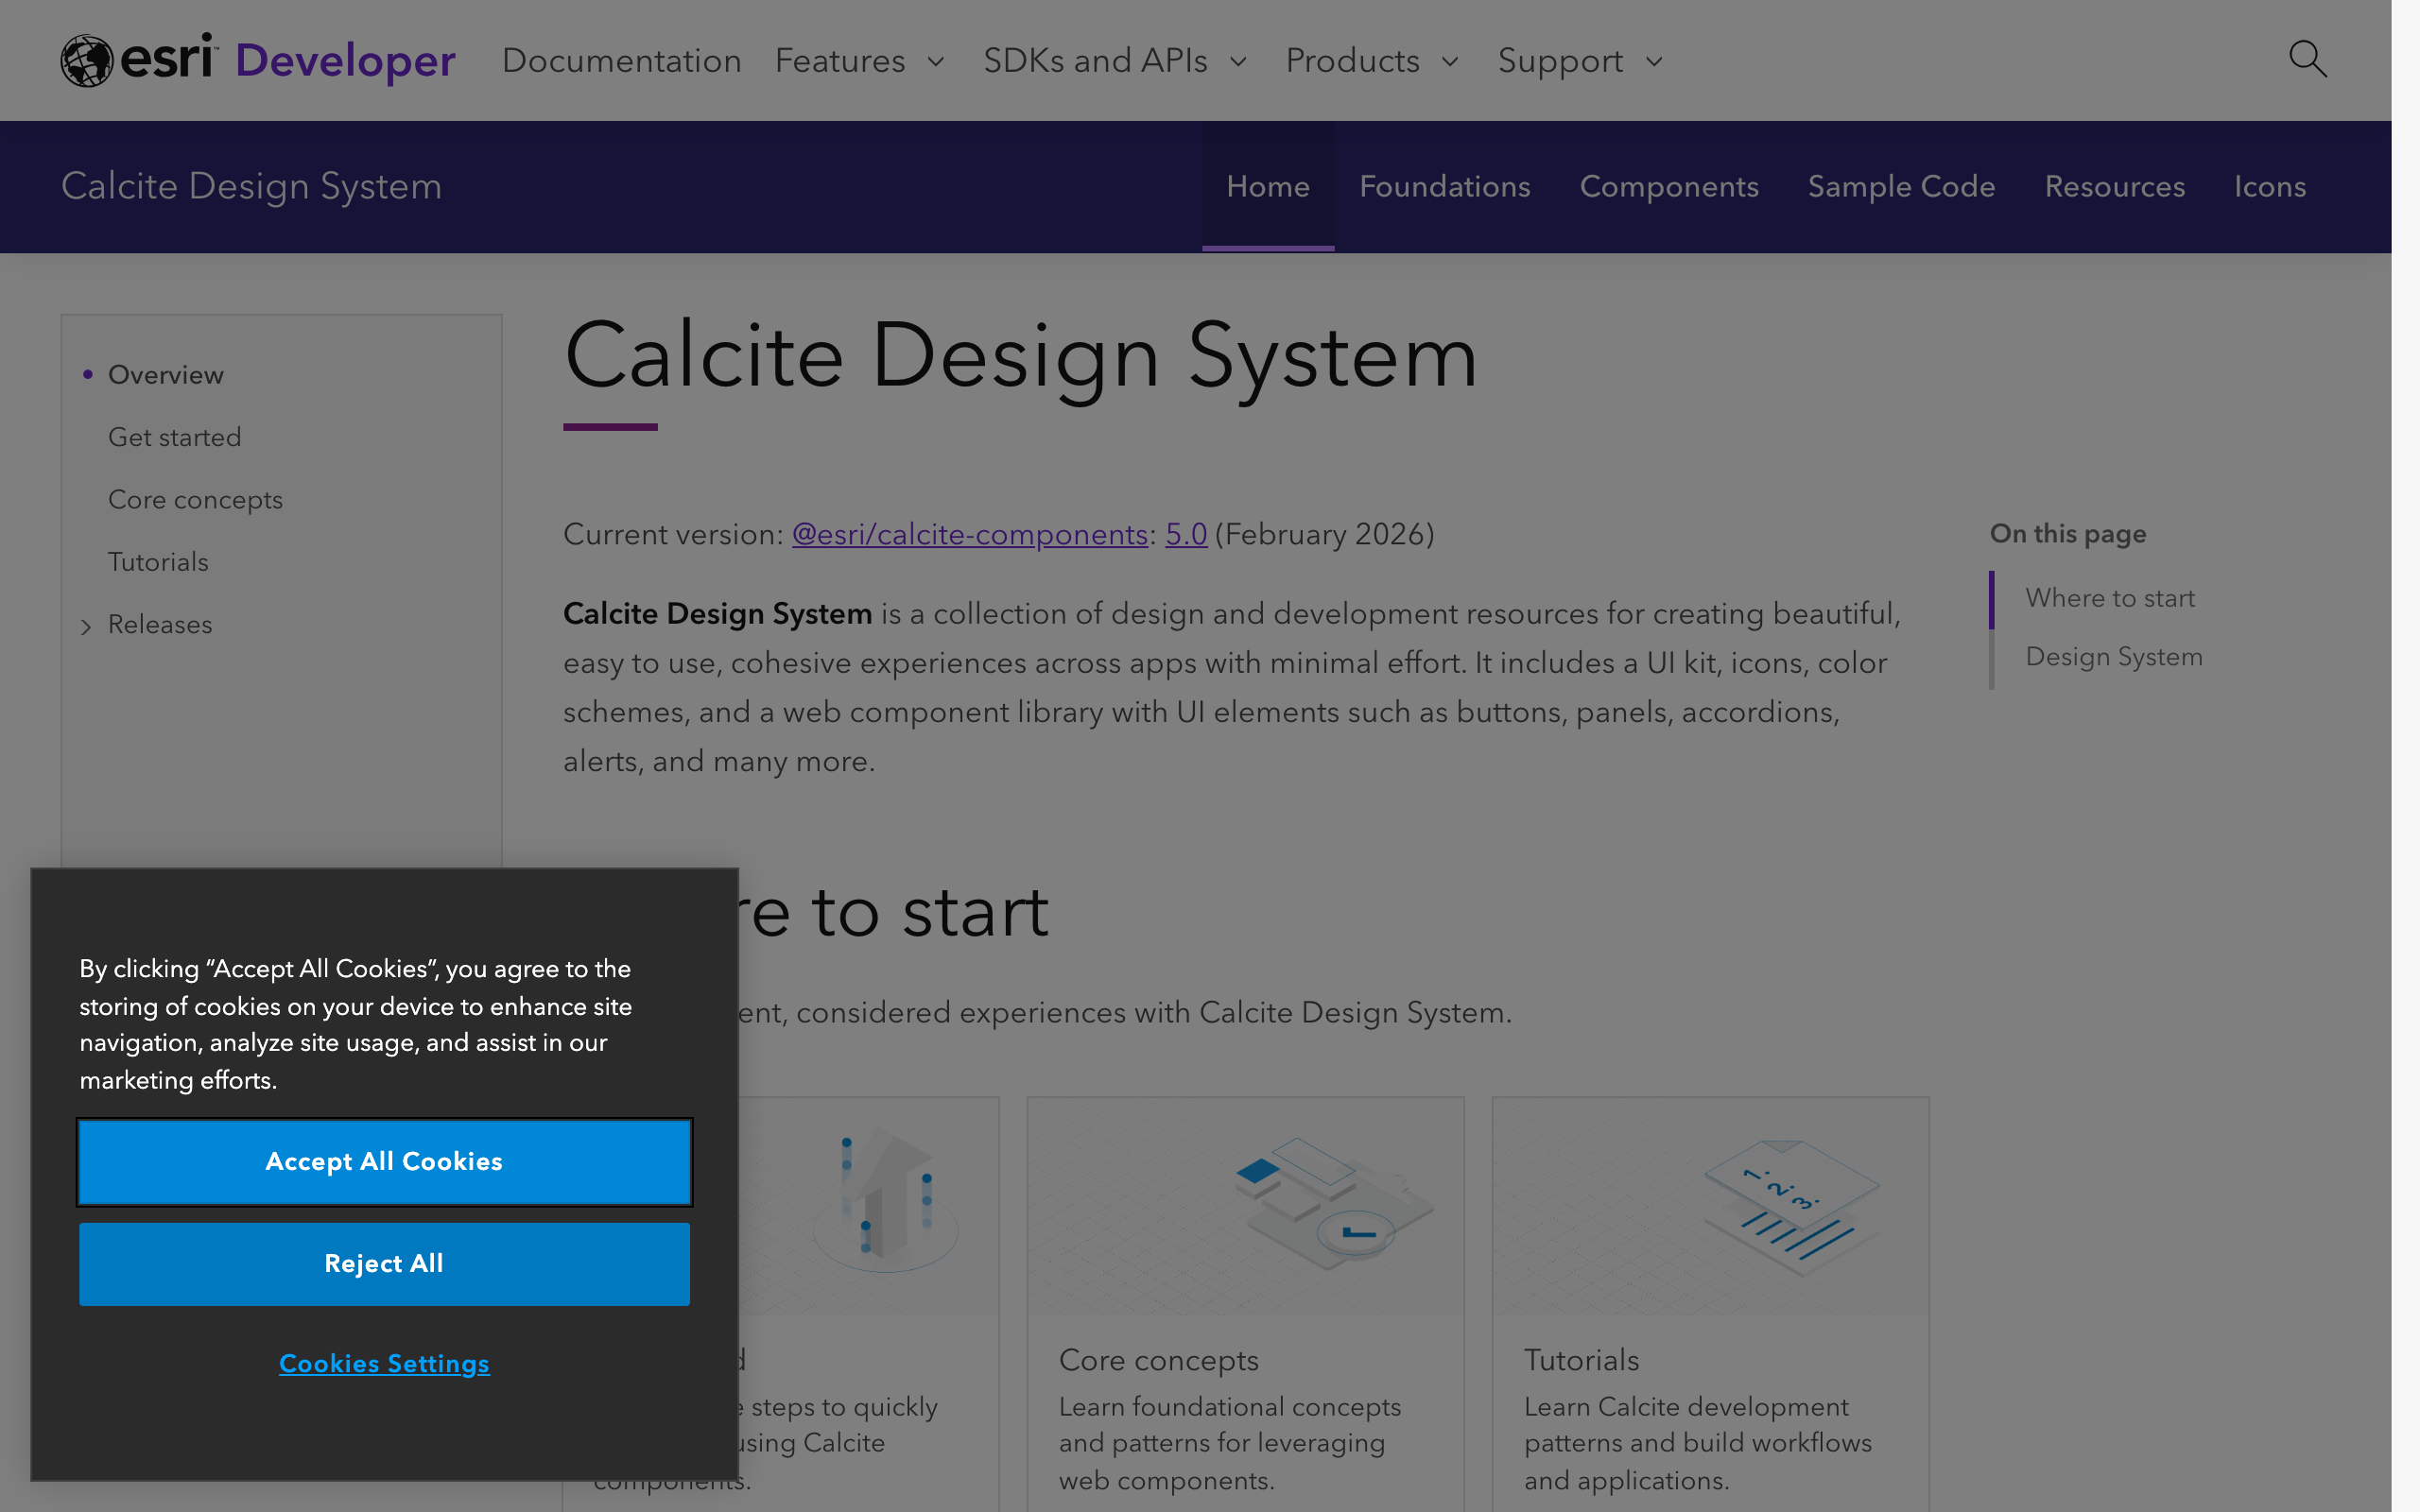Image resolution: width=2420 pixels, height=1512 pixels.
Task: Open the Core concepts card illustration
Action: coord(1245,1206)
